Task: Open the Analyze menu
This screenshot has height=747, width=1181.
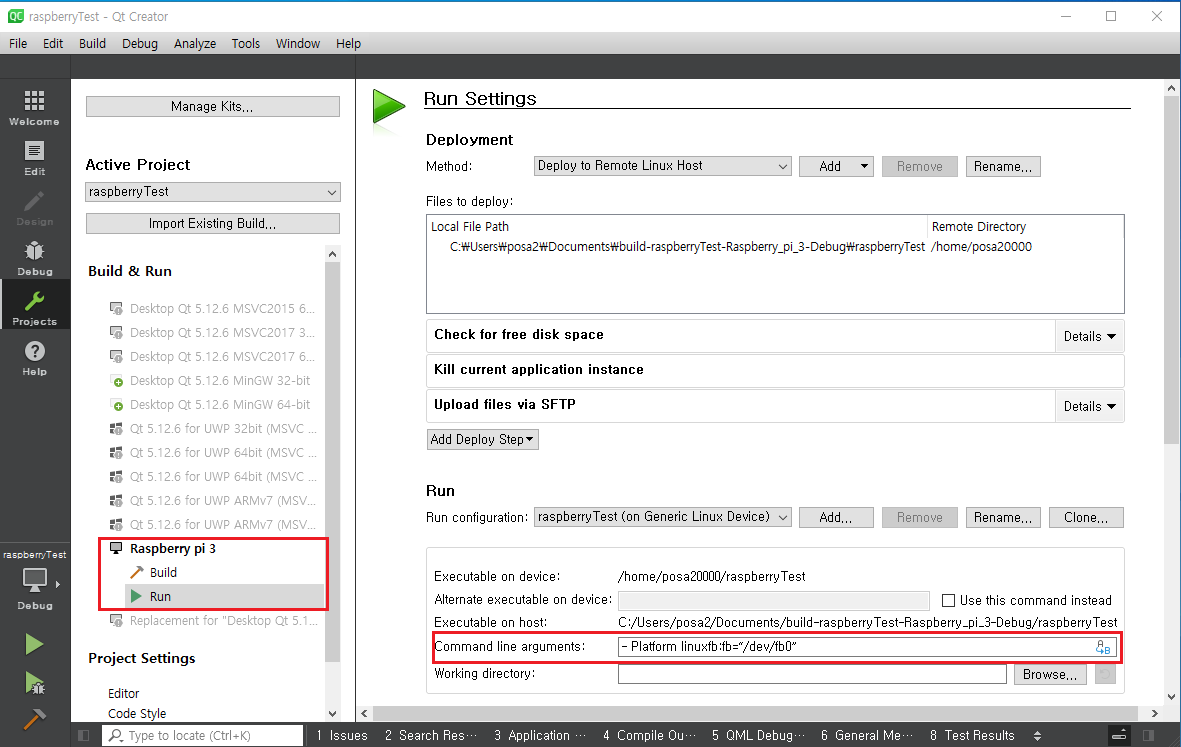Action: (195, 44)
